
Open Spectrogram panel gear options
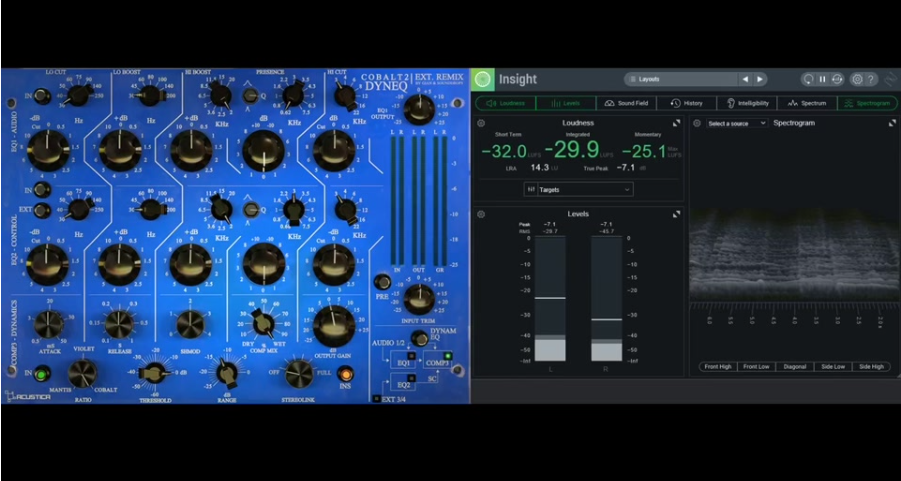[x=697, y=123]
